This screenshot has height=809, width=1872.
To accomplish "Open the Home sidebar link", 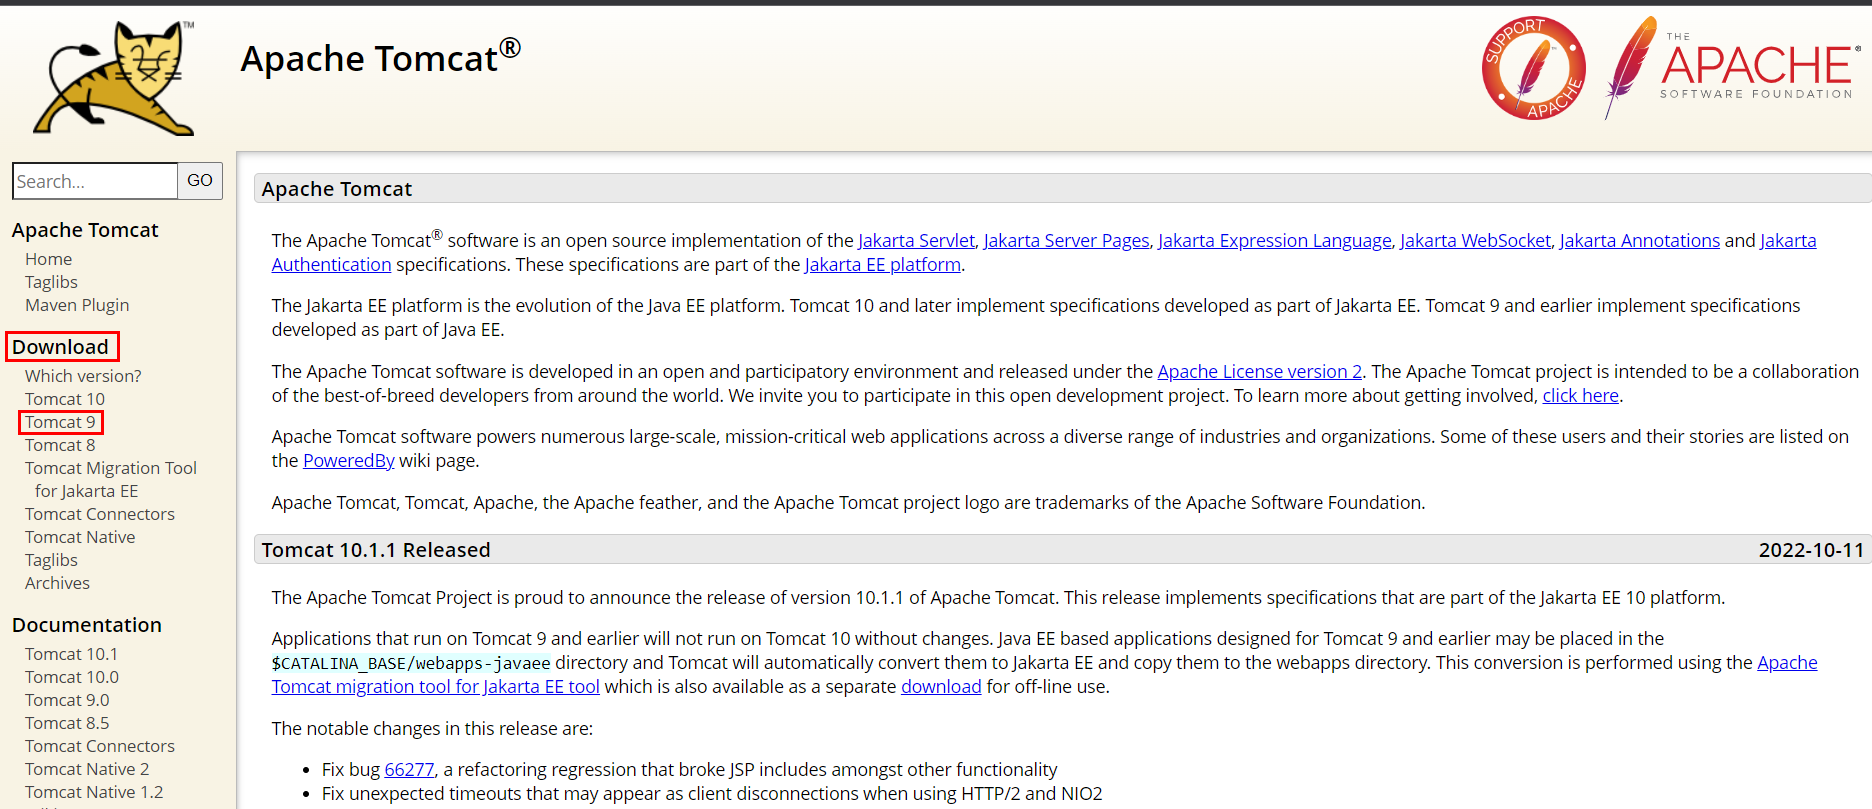I will point(48,259).
